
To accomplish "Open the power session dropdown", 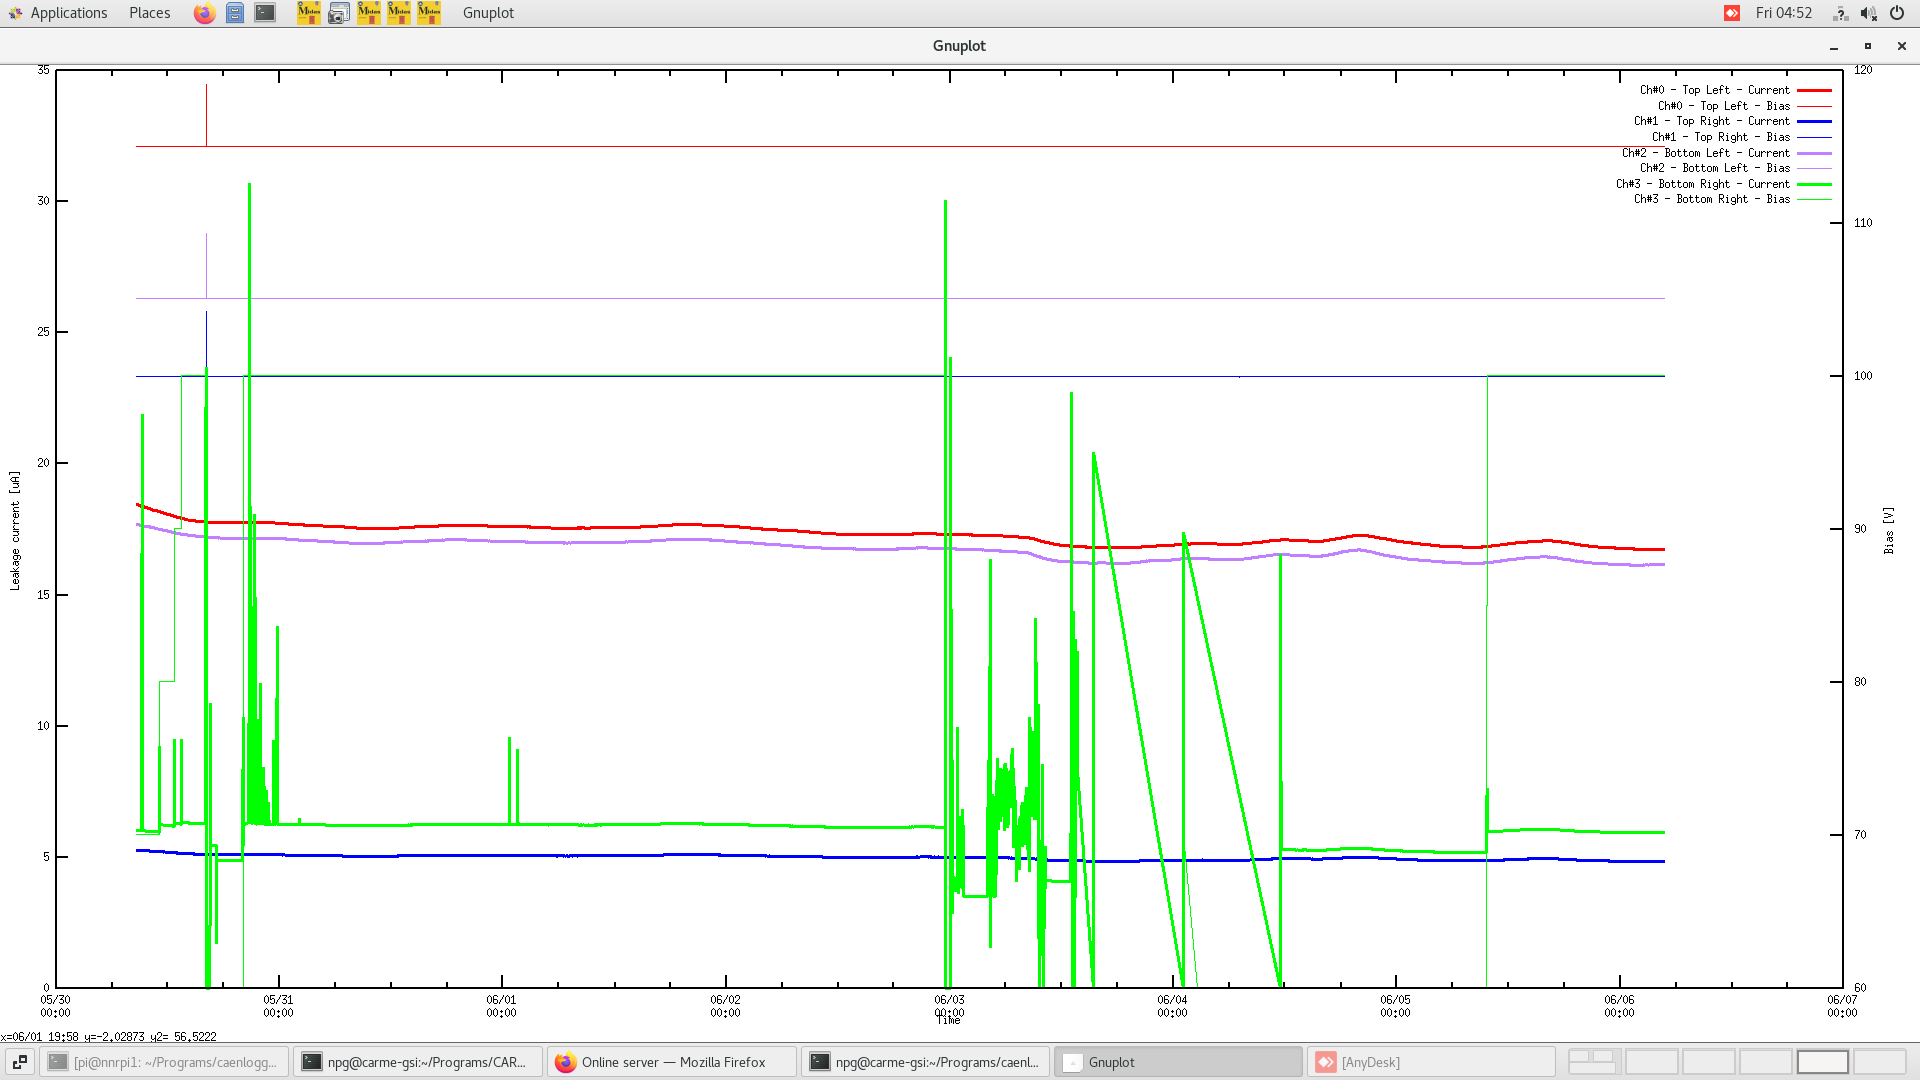I will 1896,13.
